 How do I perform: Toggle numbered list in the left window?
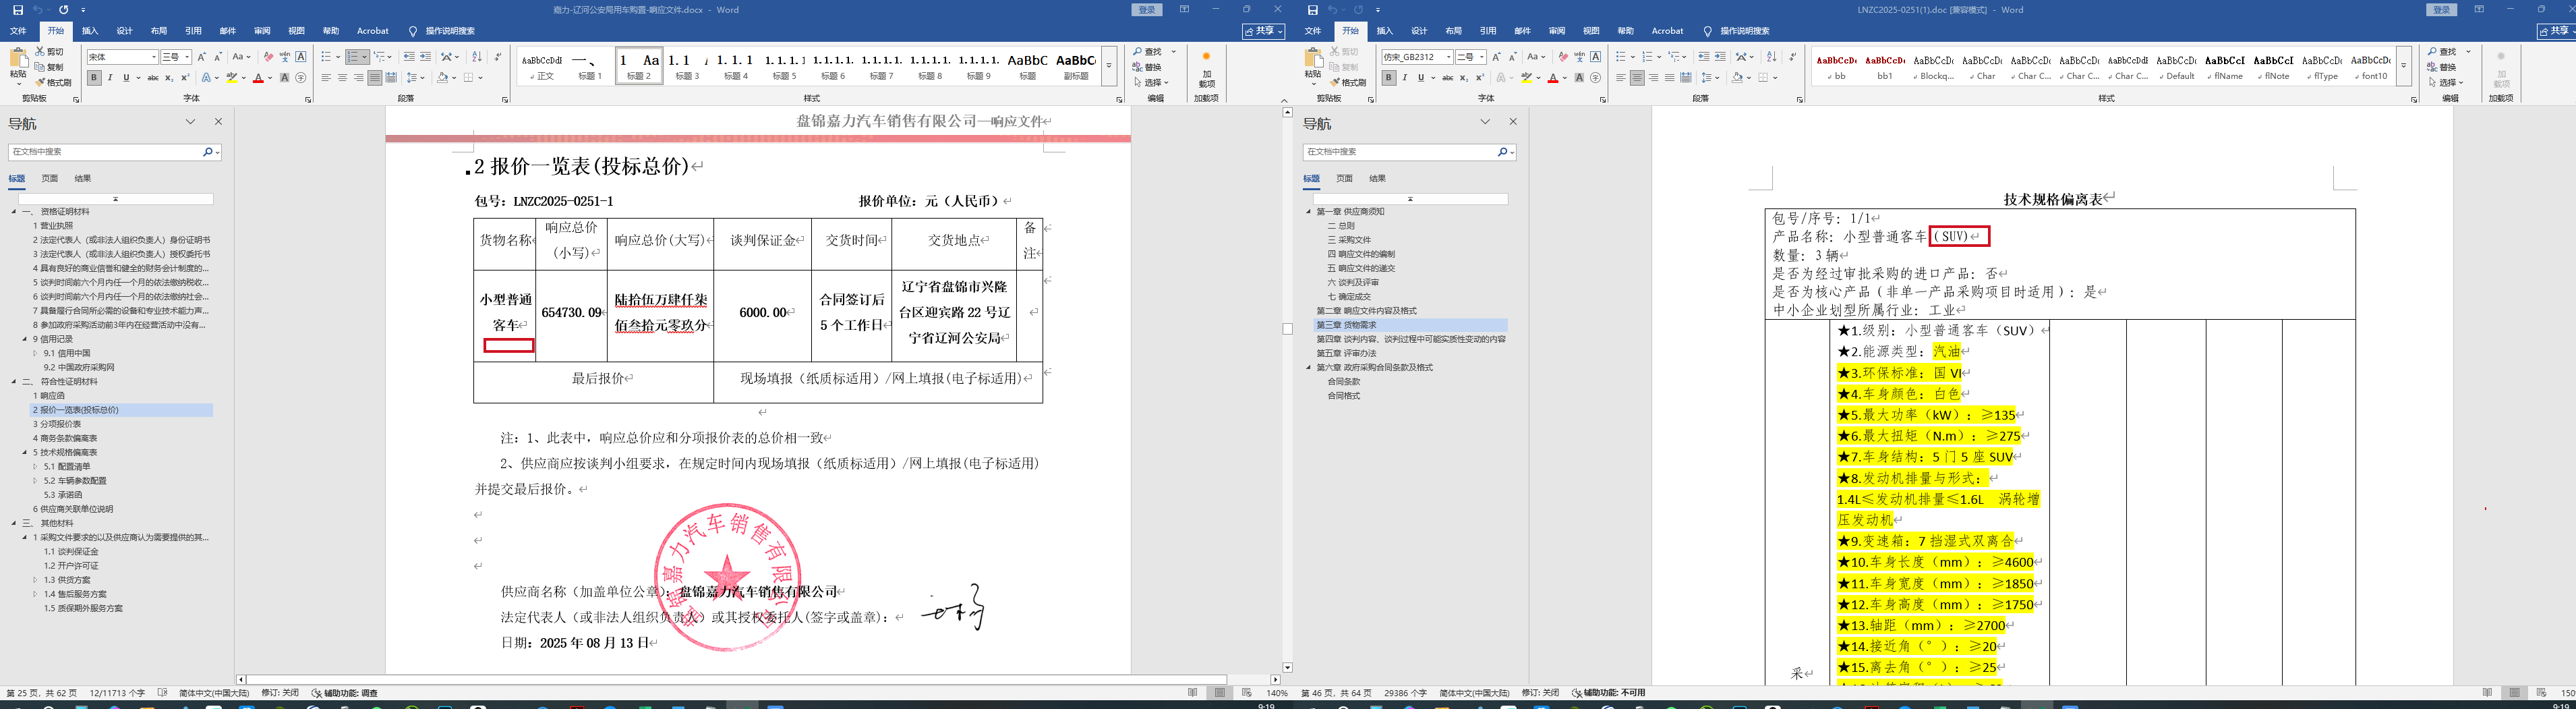click(x=354, y=57)
